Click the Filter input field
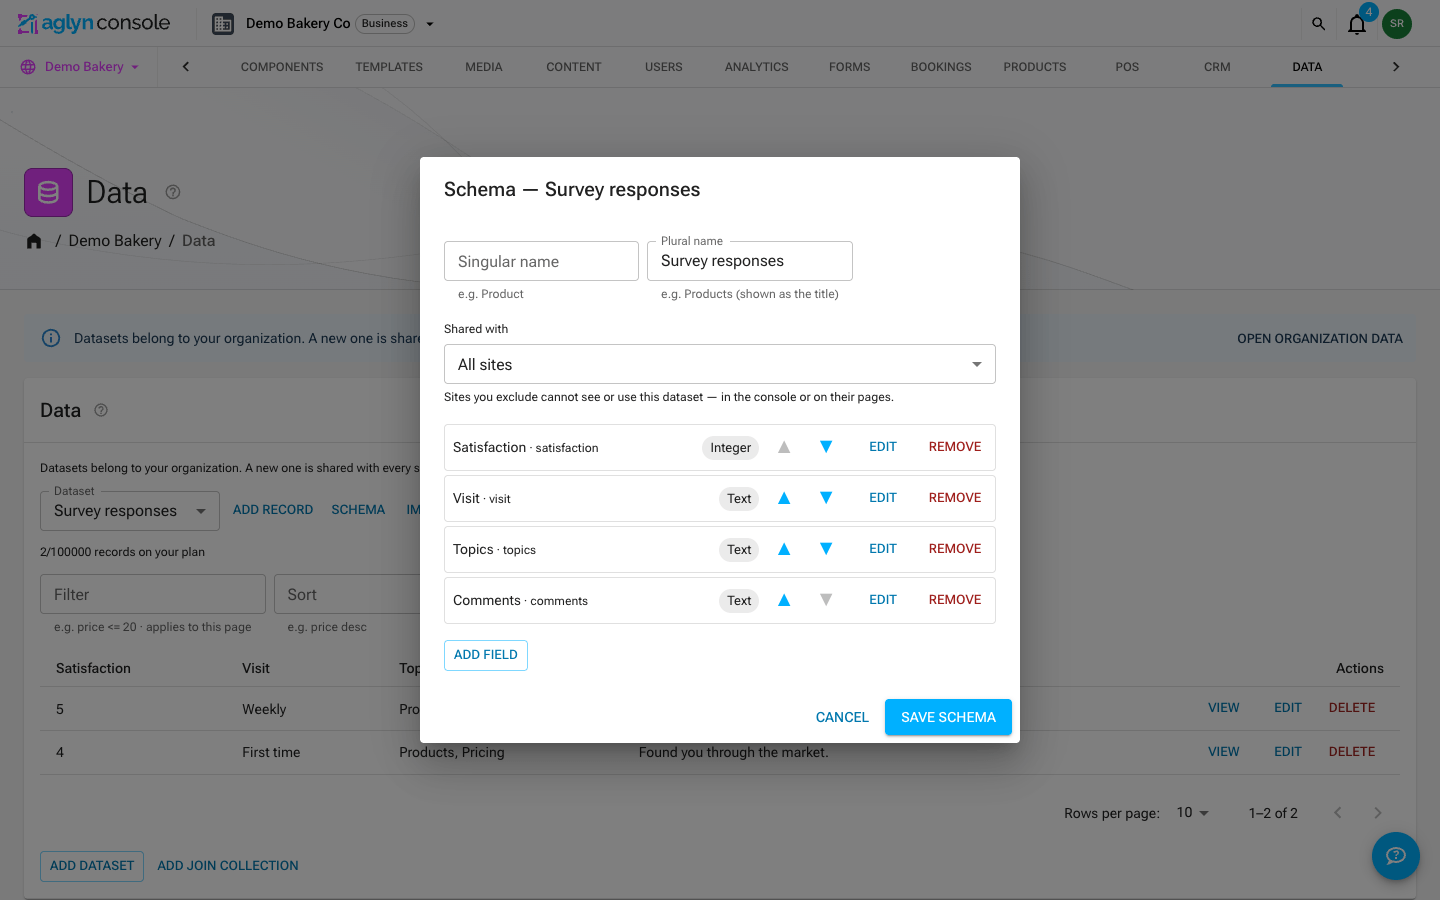 153,594
